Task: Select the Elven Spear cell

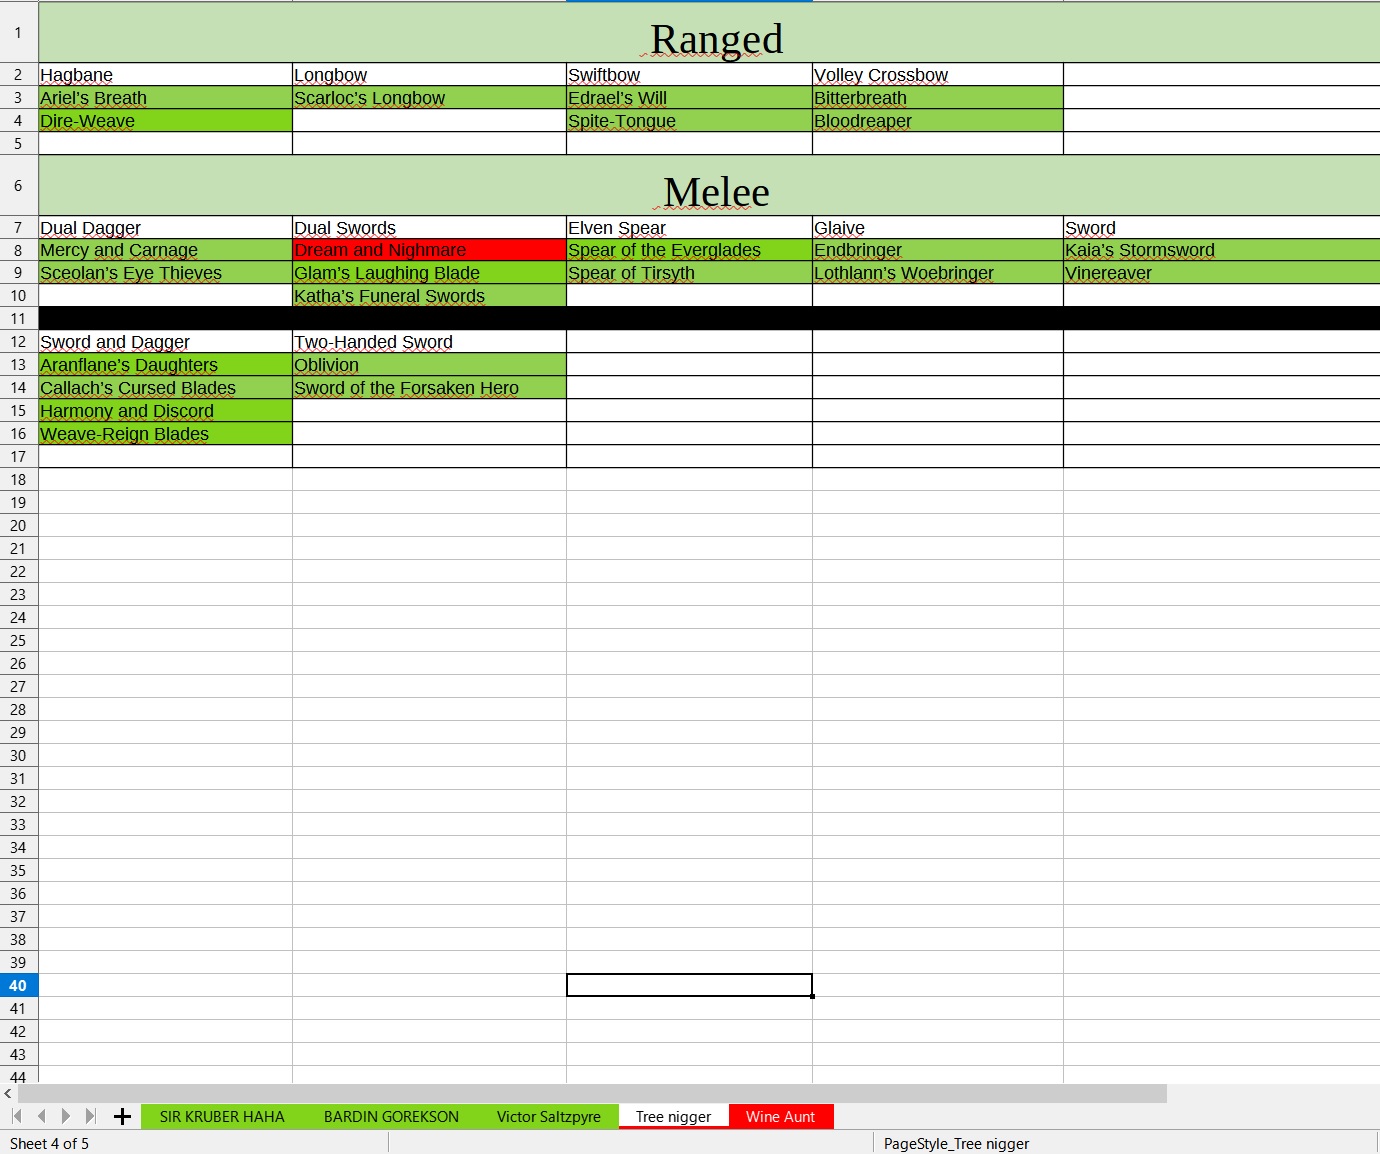Action: coord(689,228)
